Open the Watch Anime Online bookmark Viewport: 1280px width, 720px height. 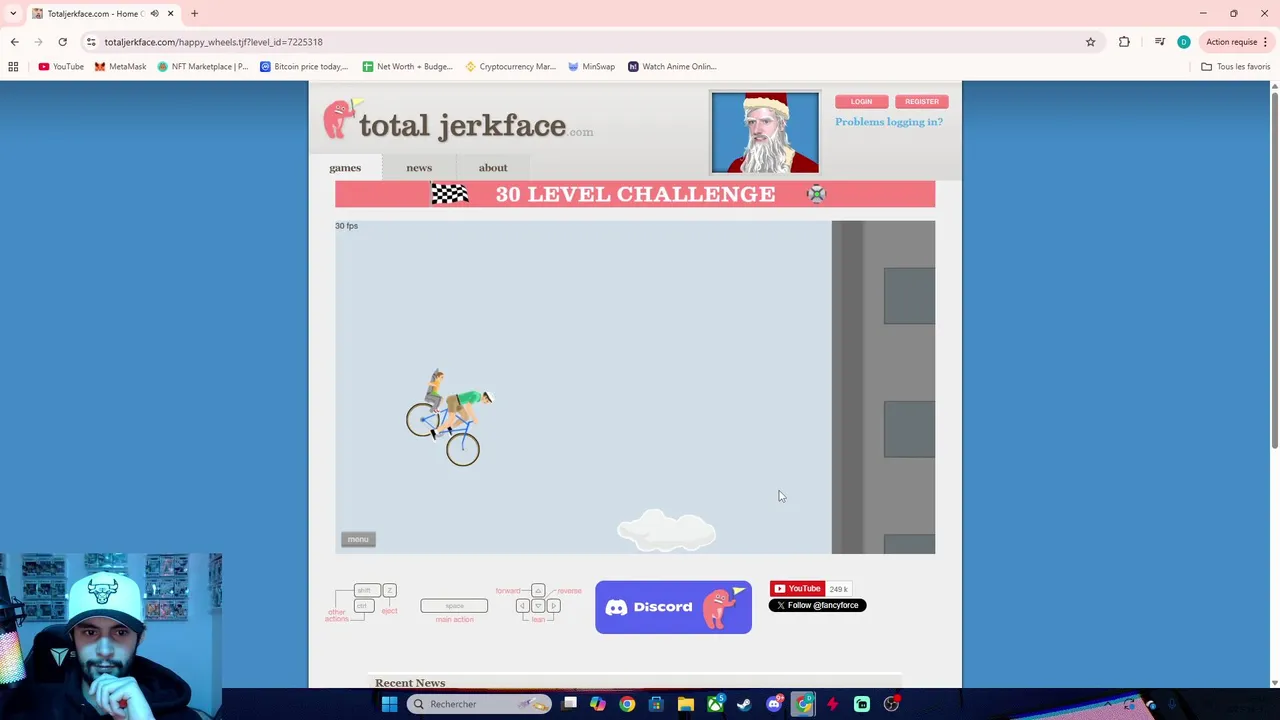pos(672,66)
